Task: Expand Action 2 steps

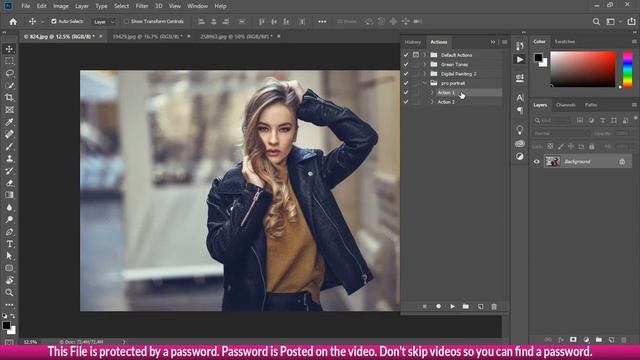Action: coord(432,102)
